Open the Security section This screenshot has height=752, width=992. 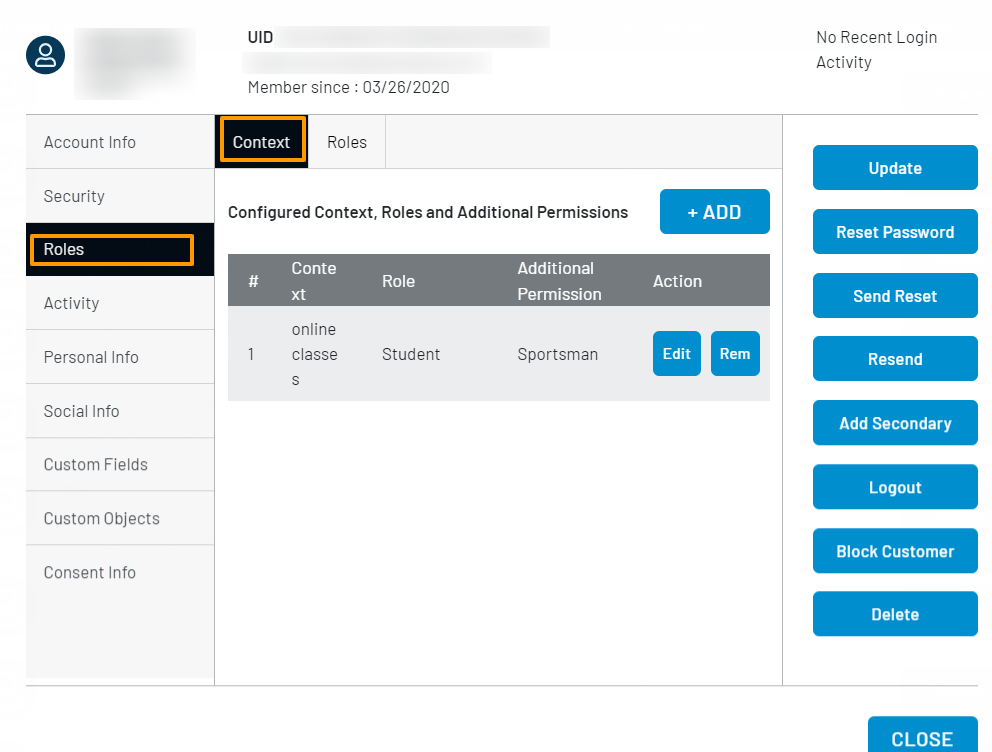[73, 195]
